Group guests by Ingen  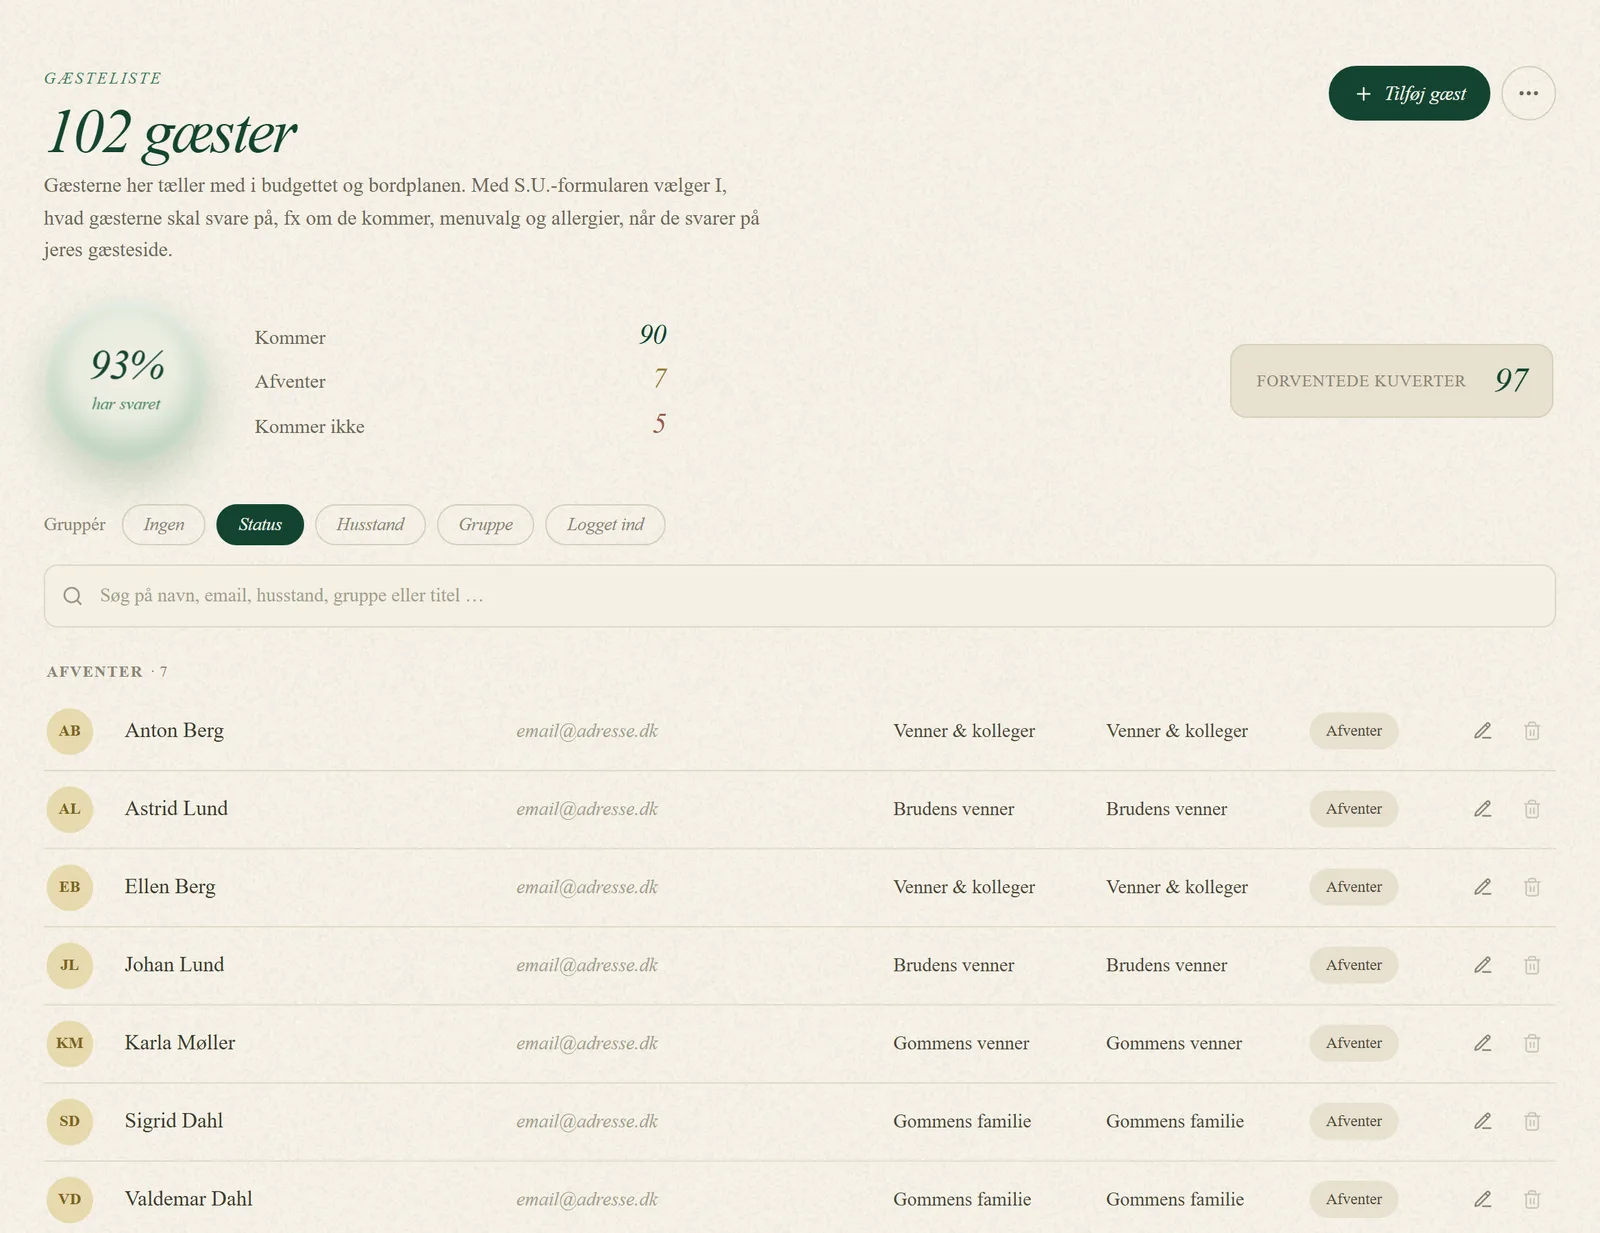point(164,525)
